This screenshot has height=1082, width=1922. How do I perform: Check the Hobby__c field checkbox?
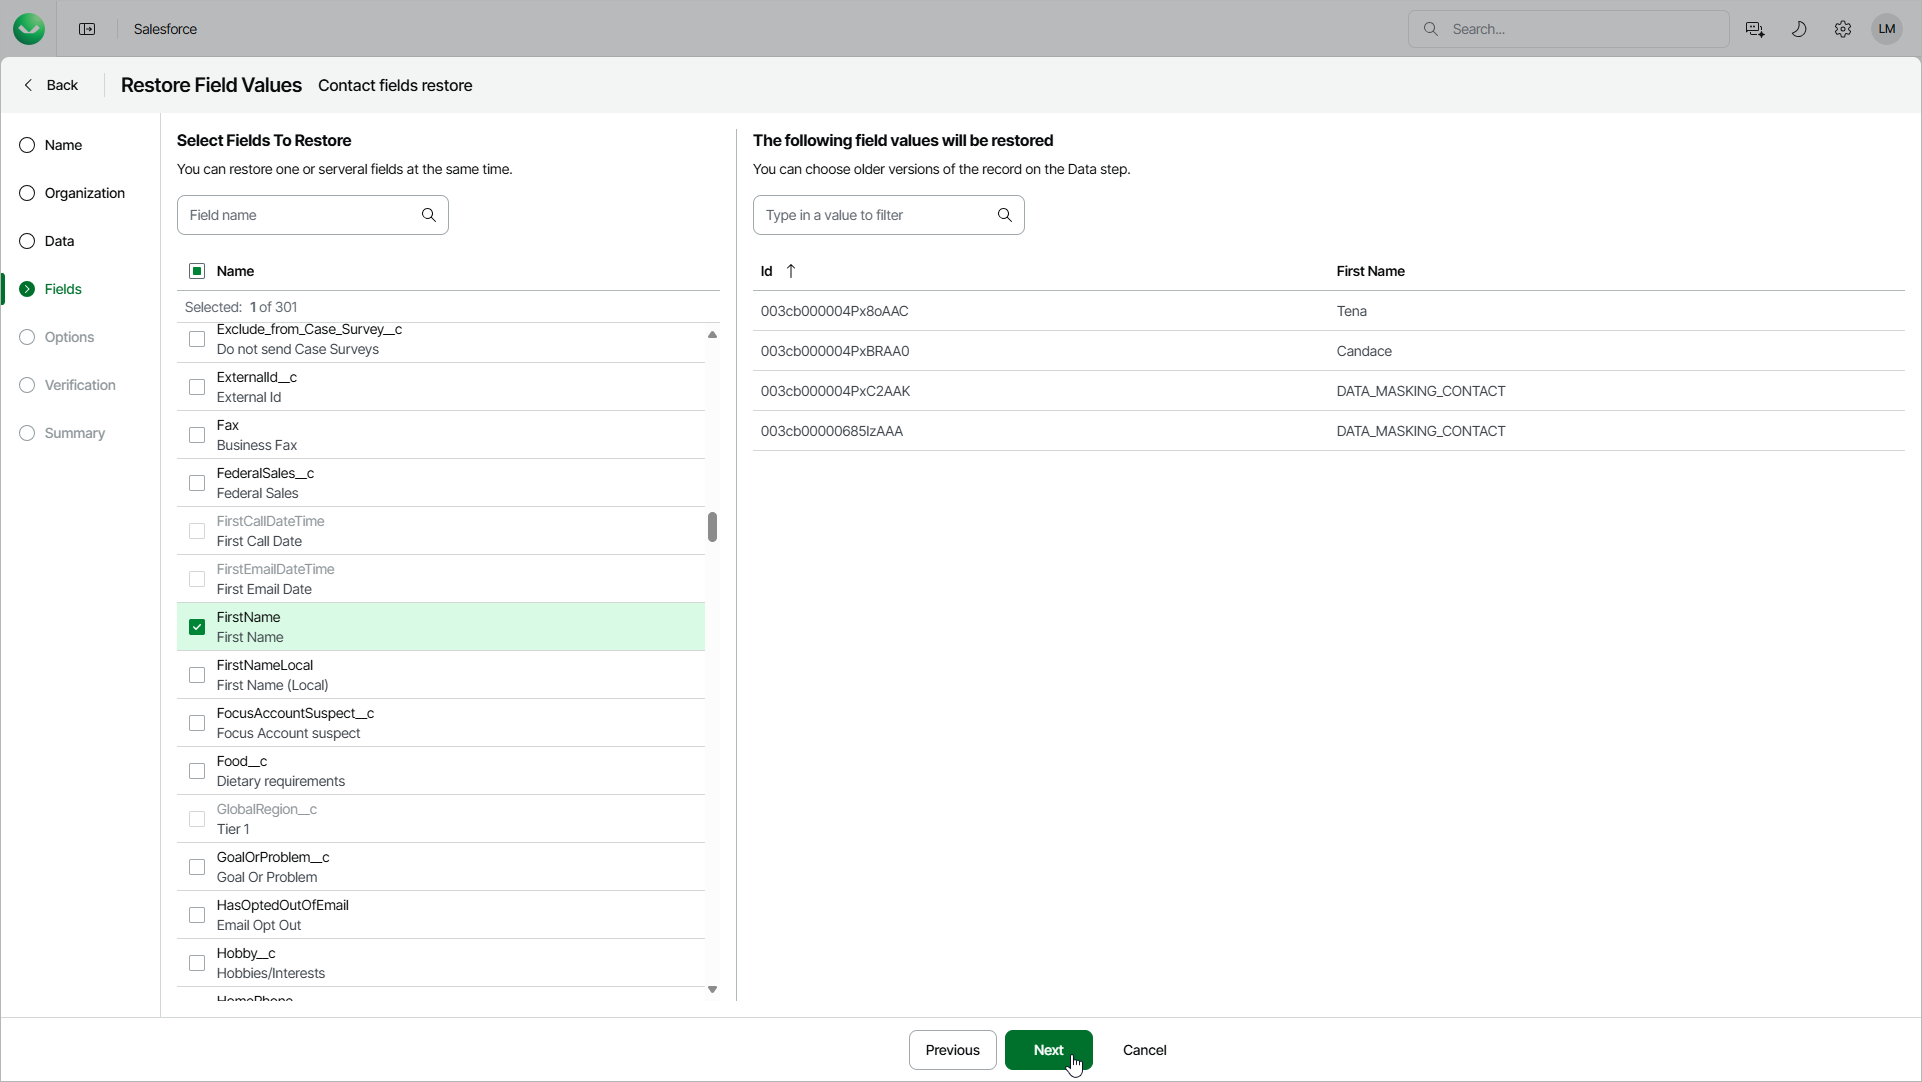coord(197,963)
